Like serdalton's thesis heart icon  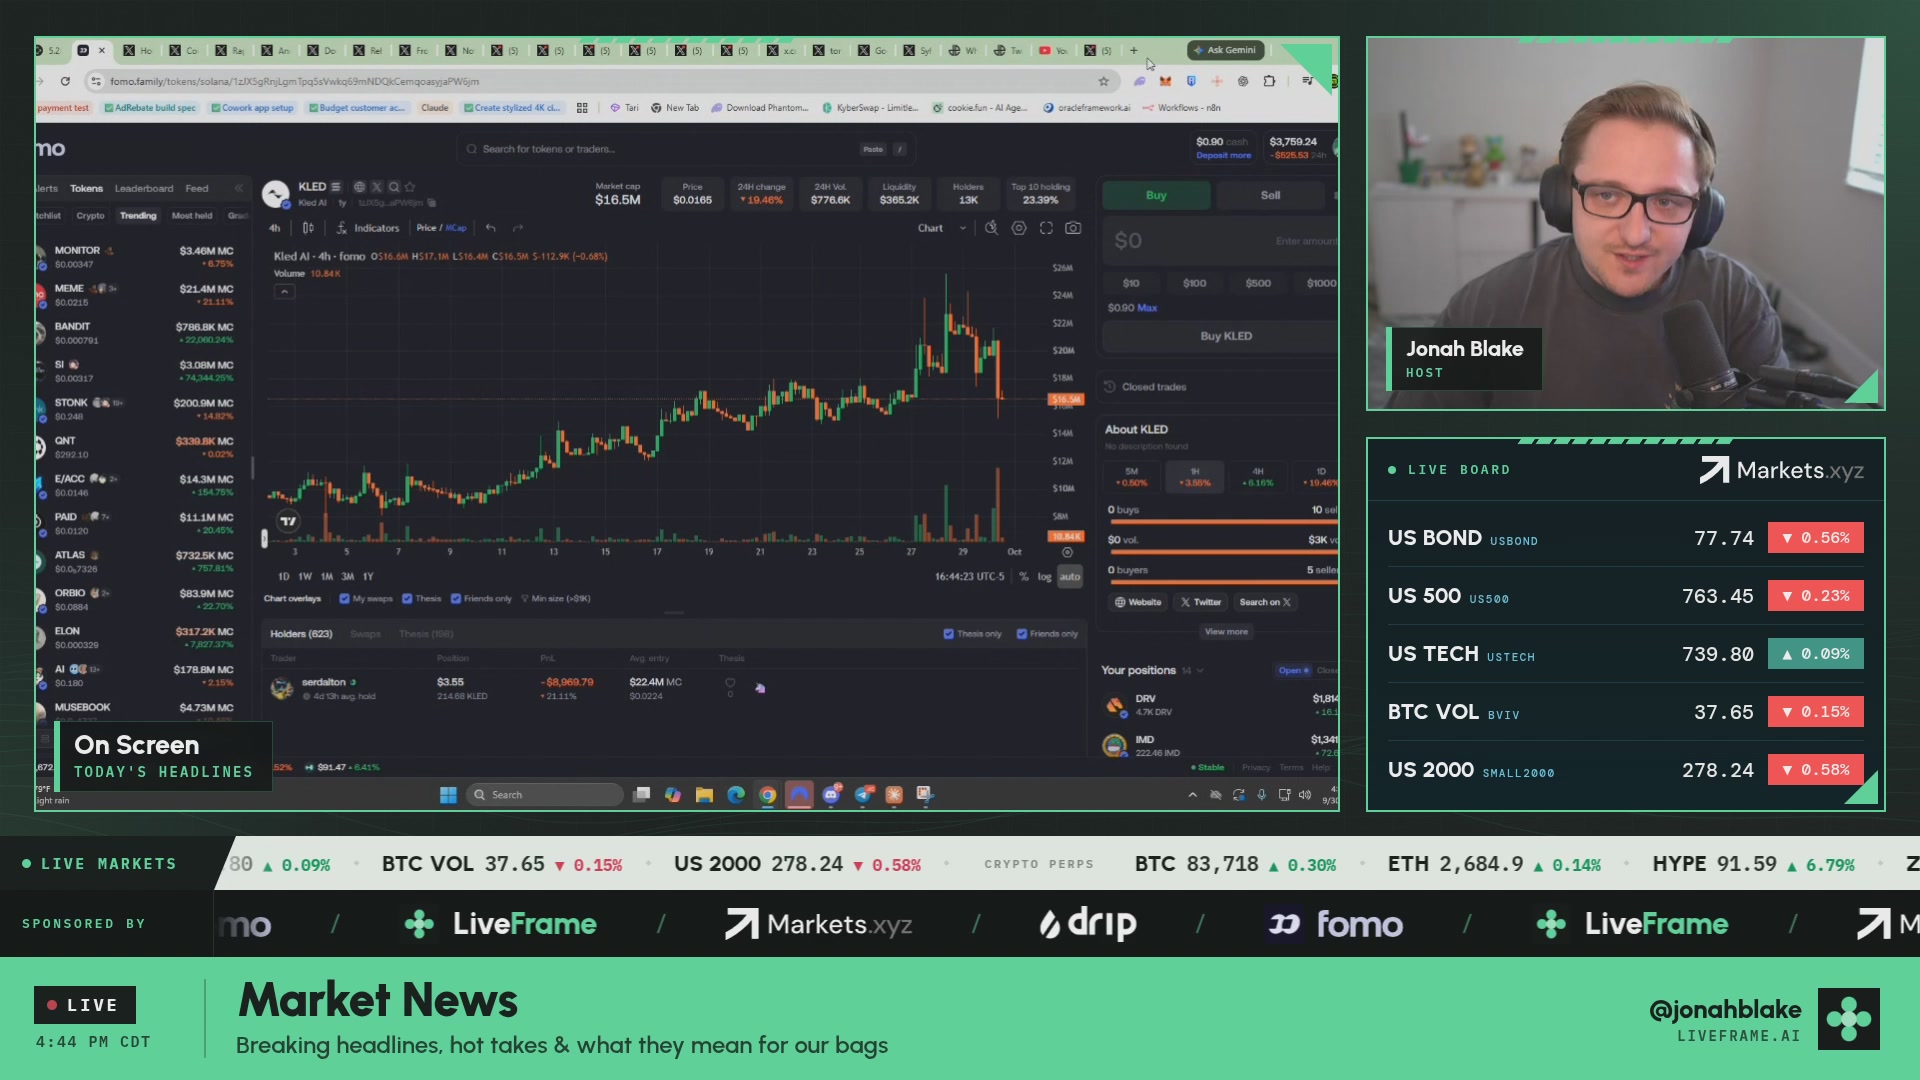coord(730,683)
